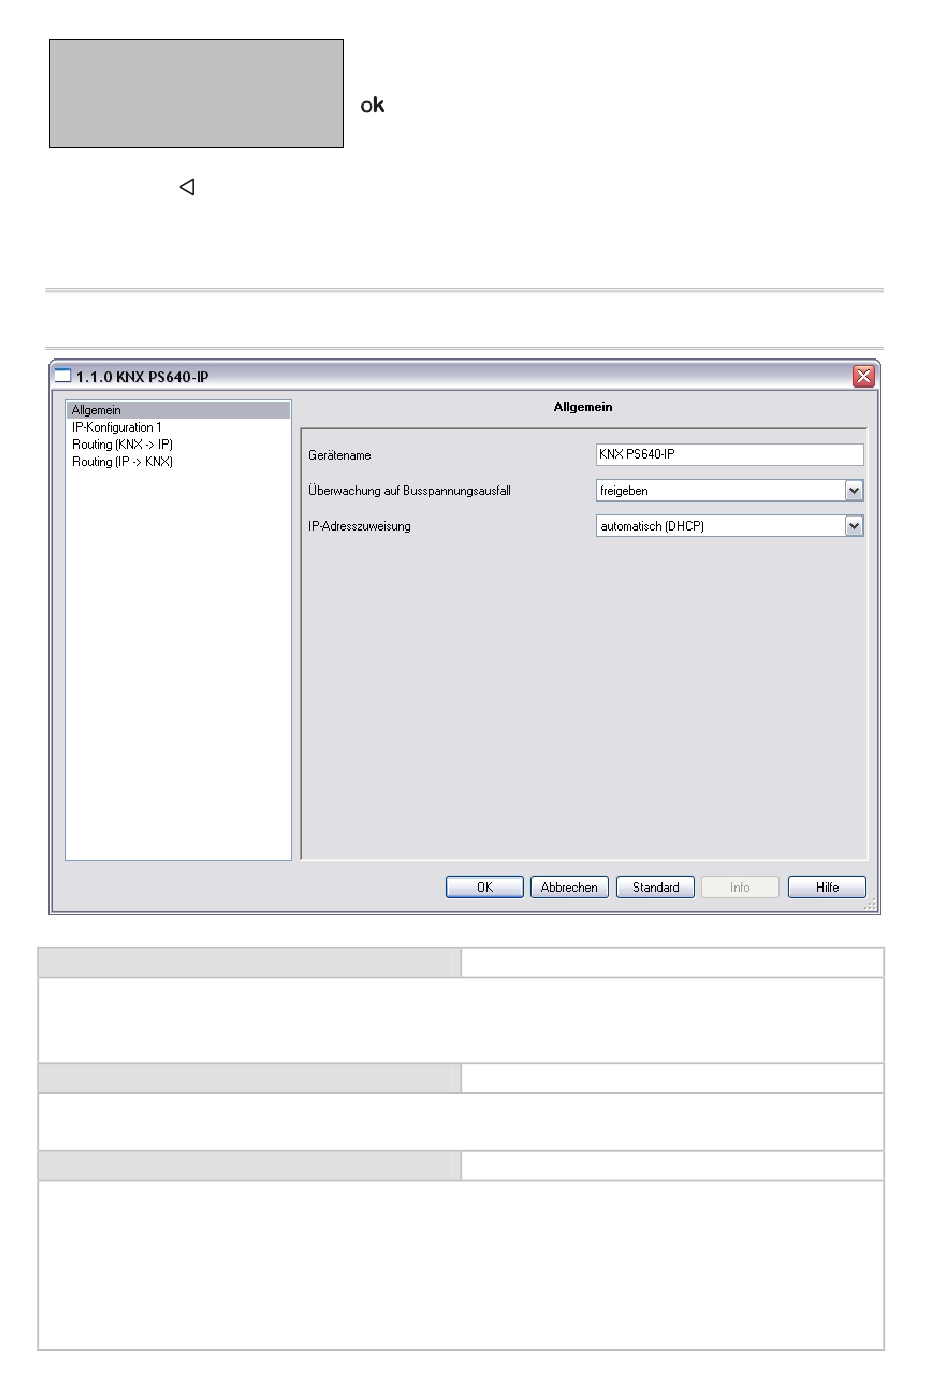This screenshot has width=950, height=1397.
Task: Click the gray display box
Action: point(196,94)
